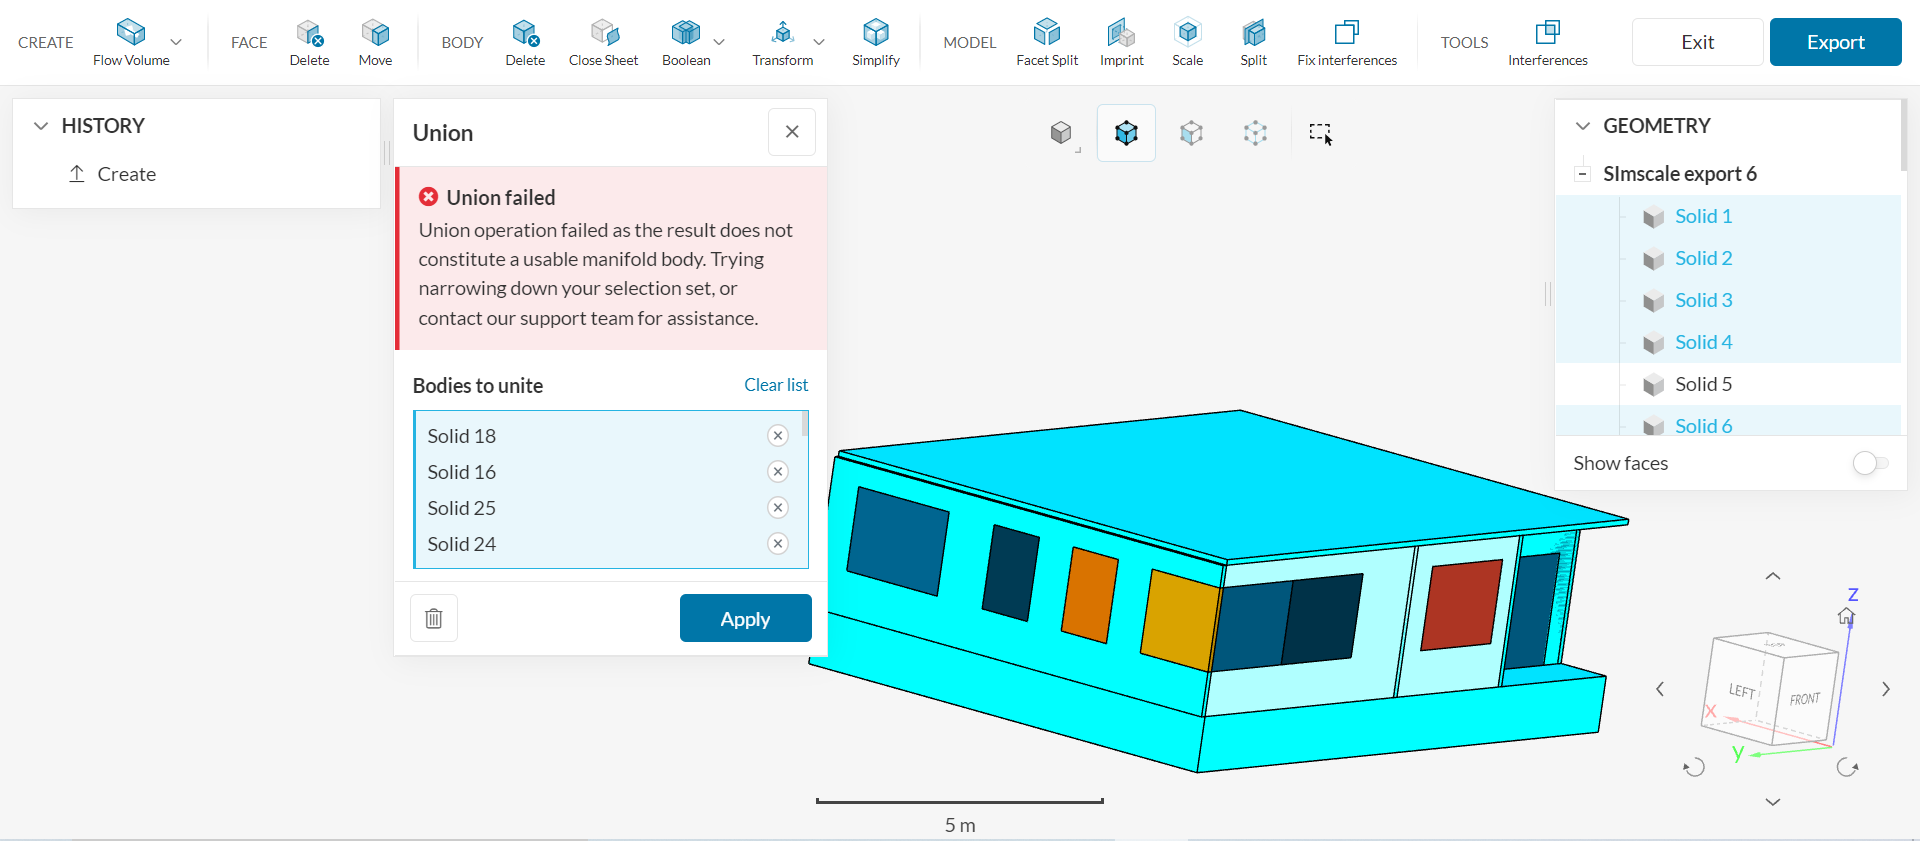Select the wireframe points view icon
Viewport: 1920px width, 841px height.
point(1255,132)
